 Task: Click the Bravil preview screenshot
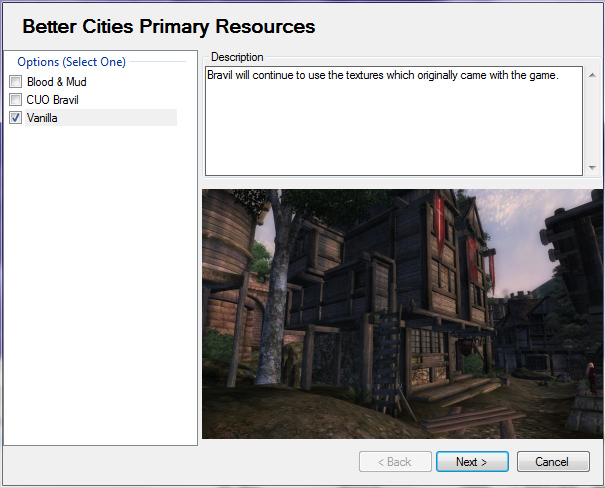402,314
